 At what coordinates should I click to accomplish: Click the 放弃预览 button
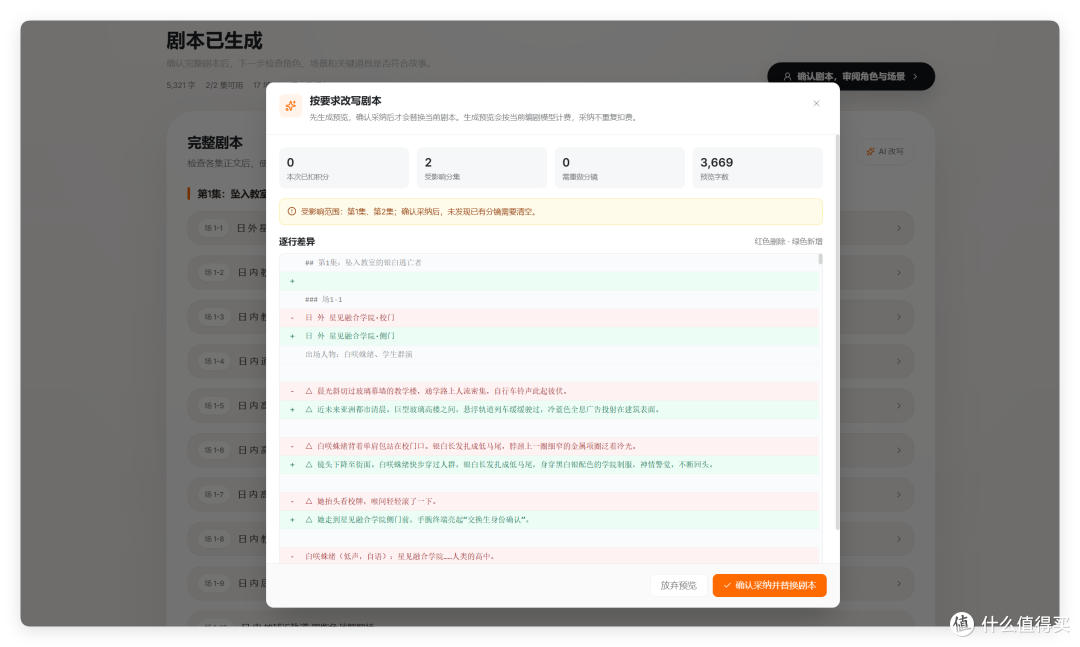(678, 585)
